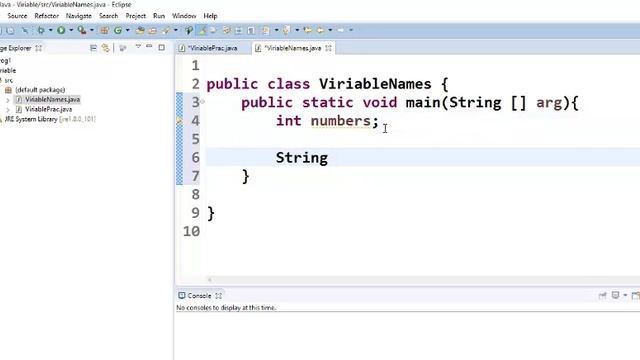The height and width of the screenshot is (360, 640).
Task: Click the toolbar icon left of Debug
Action: click(24, 30)
